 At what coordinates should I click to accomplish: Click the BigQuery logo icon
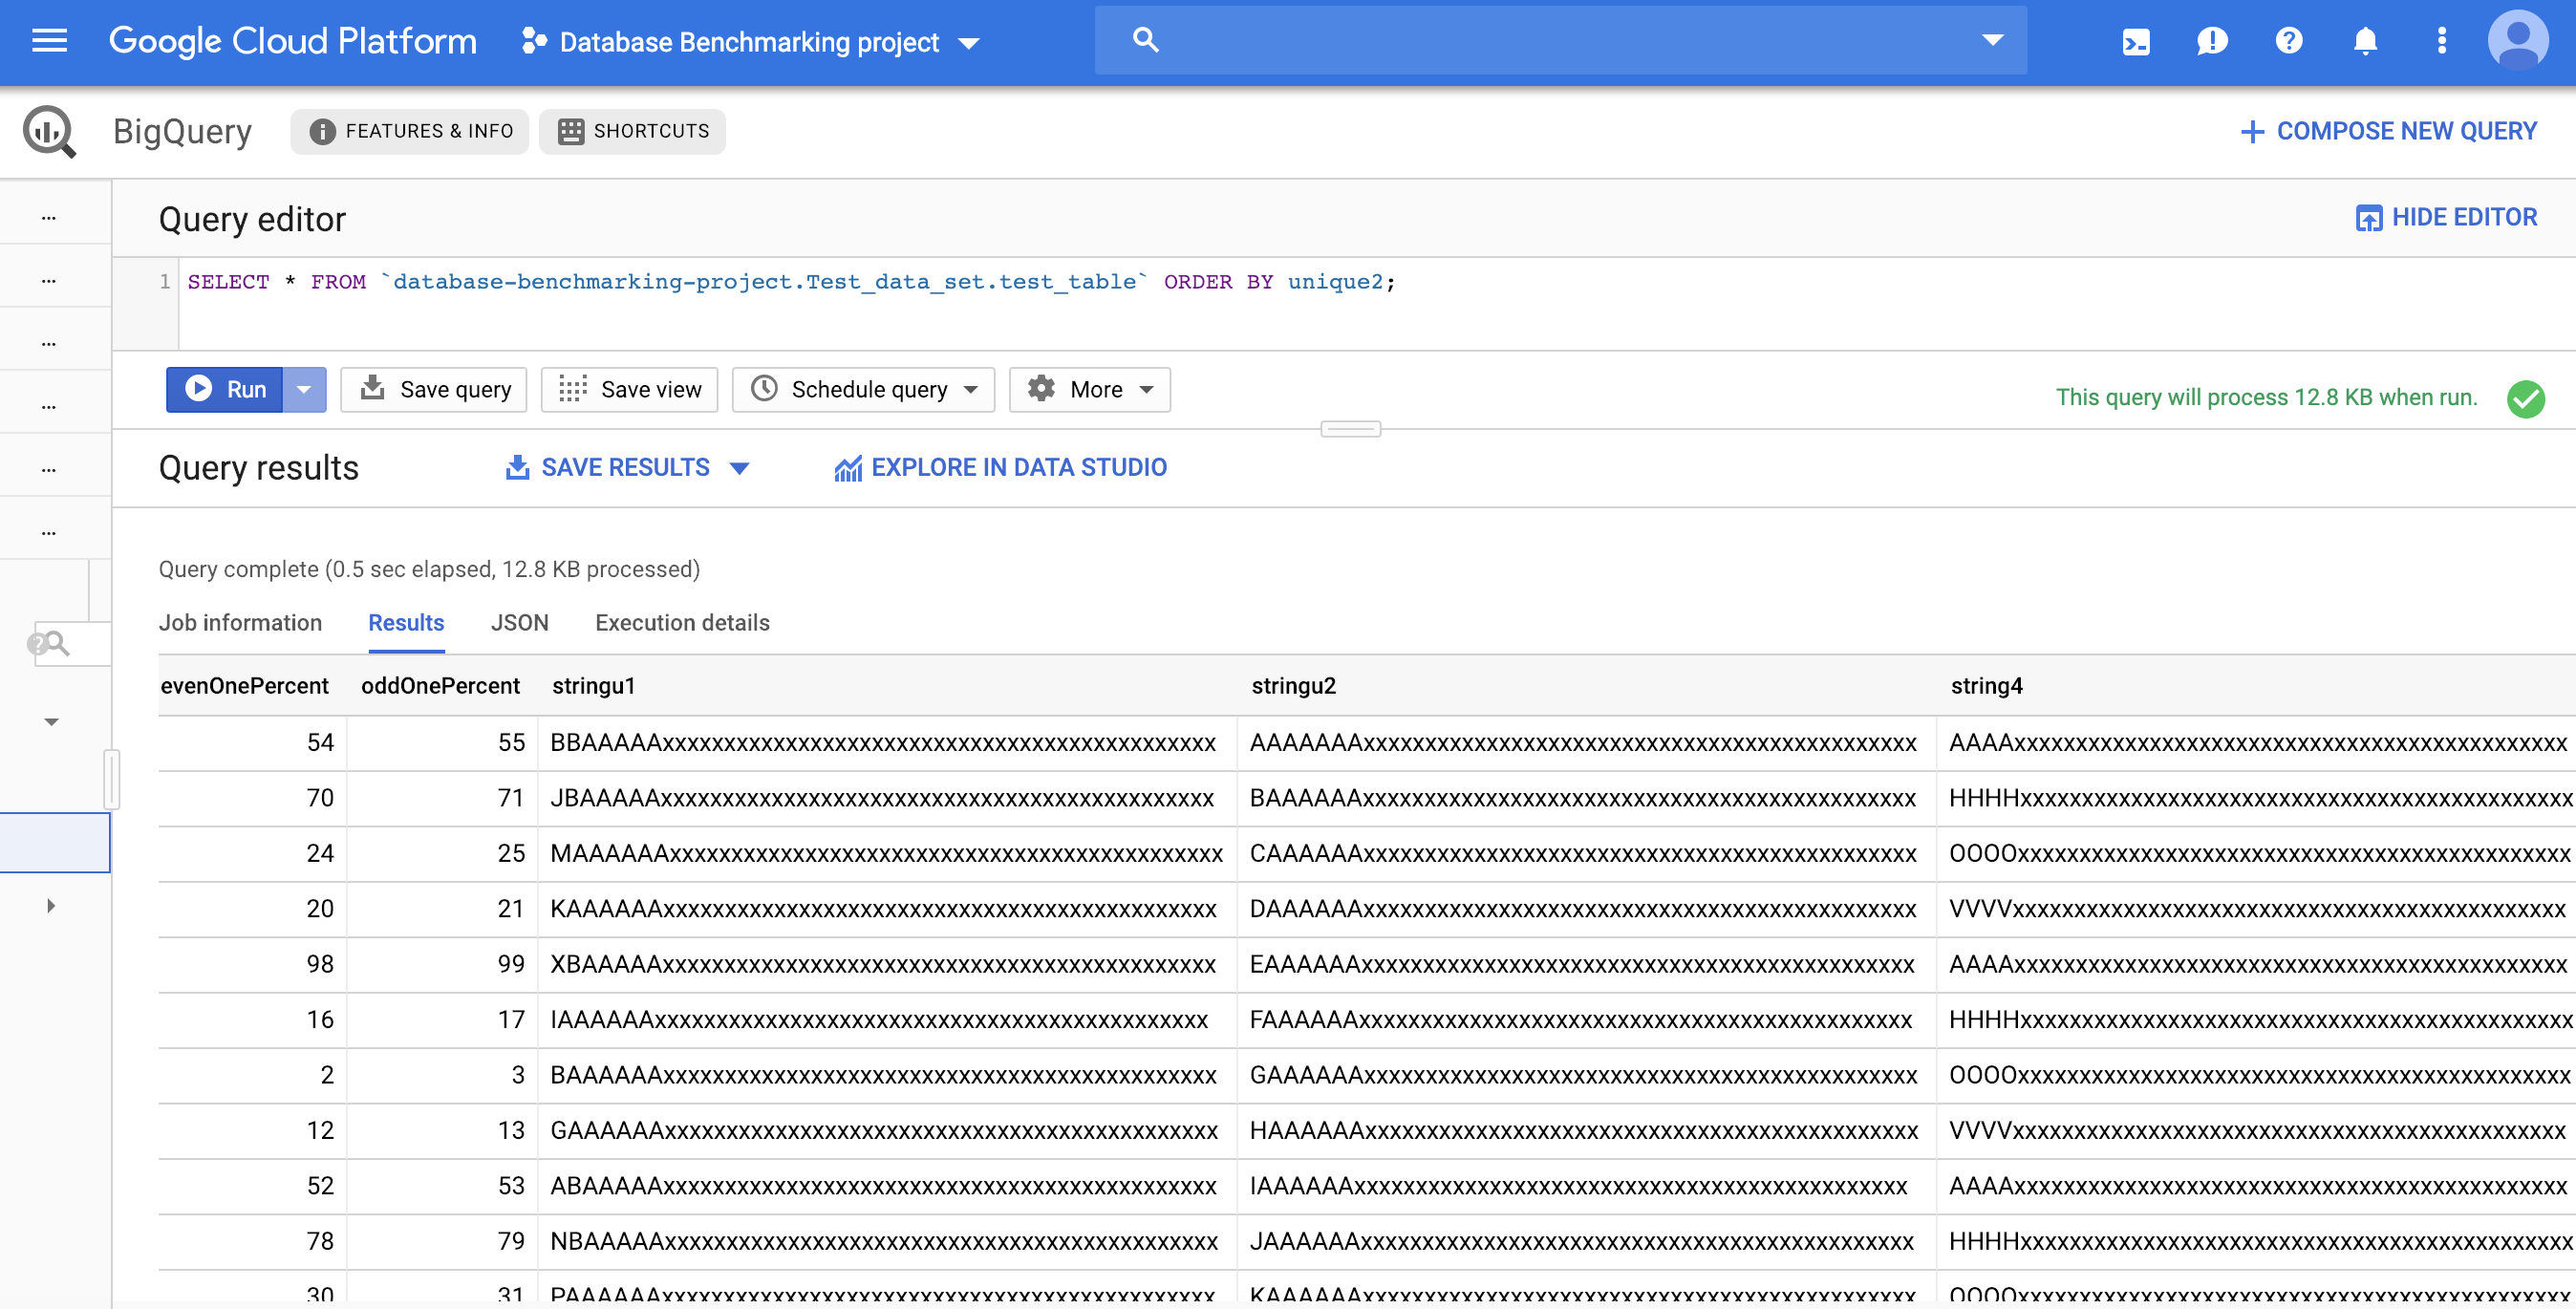point(49,131)
